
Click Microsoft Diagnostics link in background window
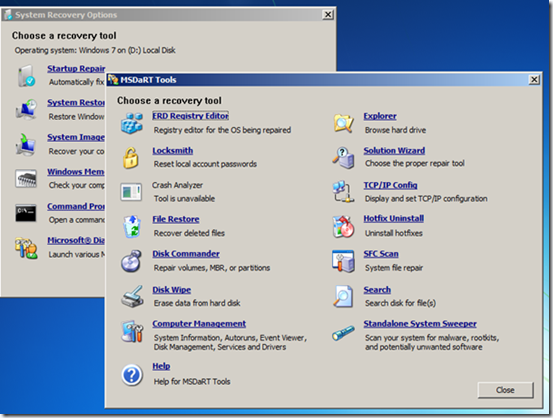coord(76,240)
